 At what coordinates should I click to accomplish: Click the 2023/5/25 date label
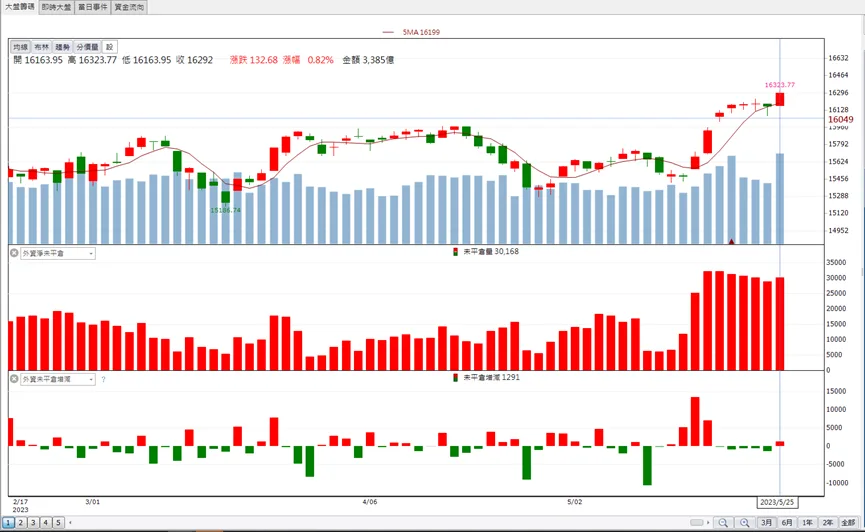pyautogui.click(x=777, y=502)
